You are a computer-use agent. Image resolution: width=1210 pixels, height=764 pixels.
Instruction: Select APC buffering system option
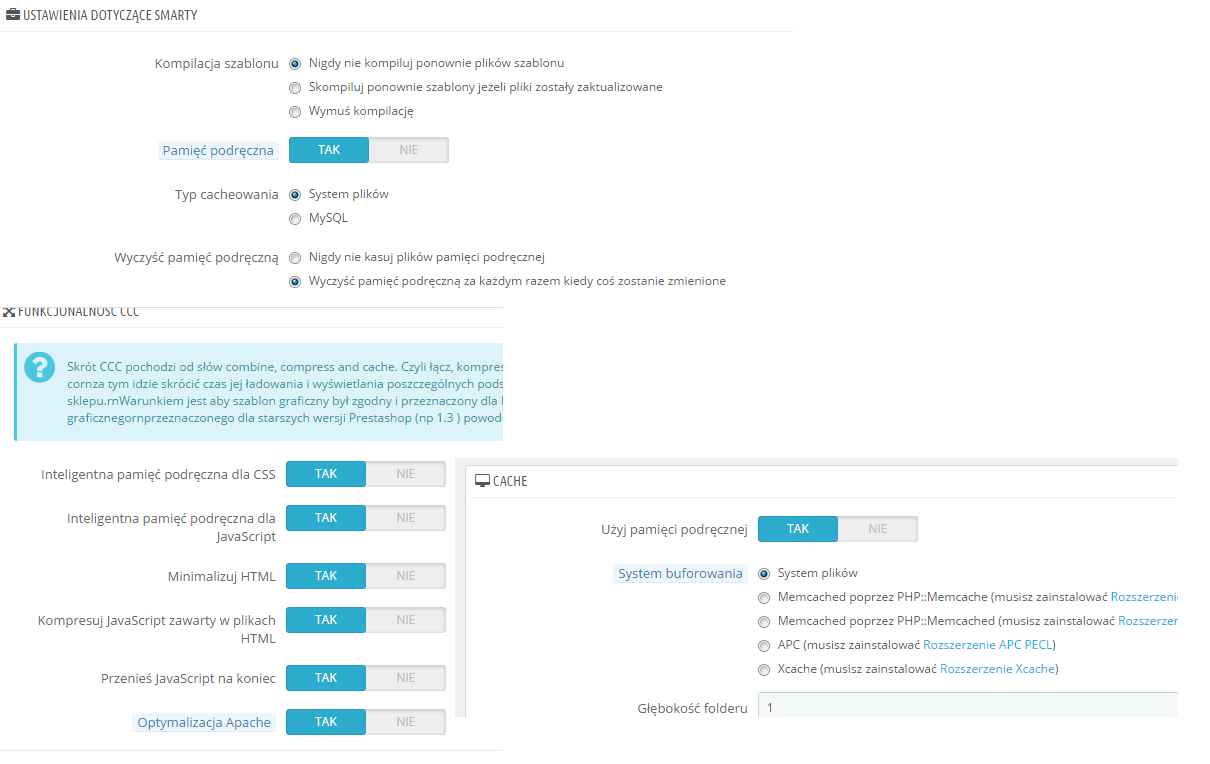click(x=764, y=645)
